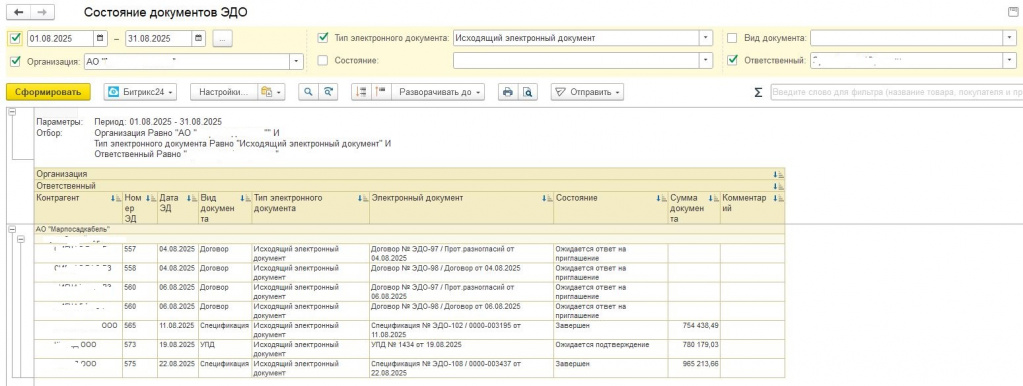Collapse the nested group under Марпосадкабель

21,240
